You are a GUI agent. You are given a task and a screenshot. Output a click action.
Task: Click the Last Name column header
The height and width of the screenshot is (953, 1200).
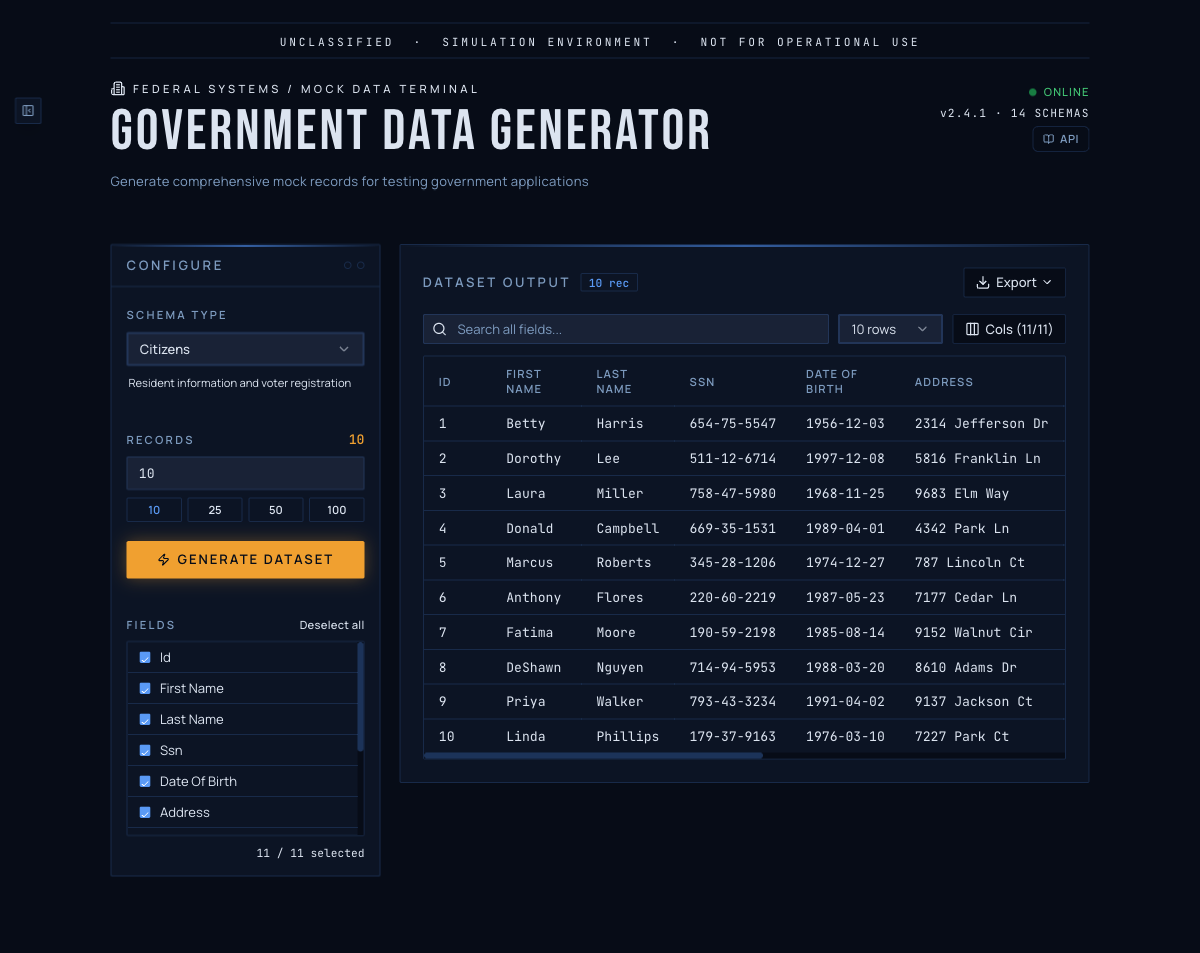tap(614, 382)
